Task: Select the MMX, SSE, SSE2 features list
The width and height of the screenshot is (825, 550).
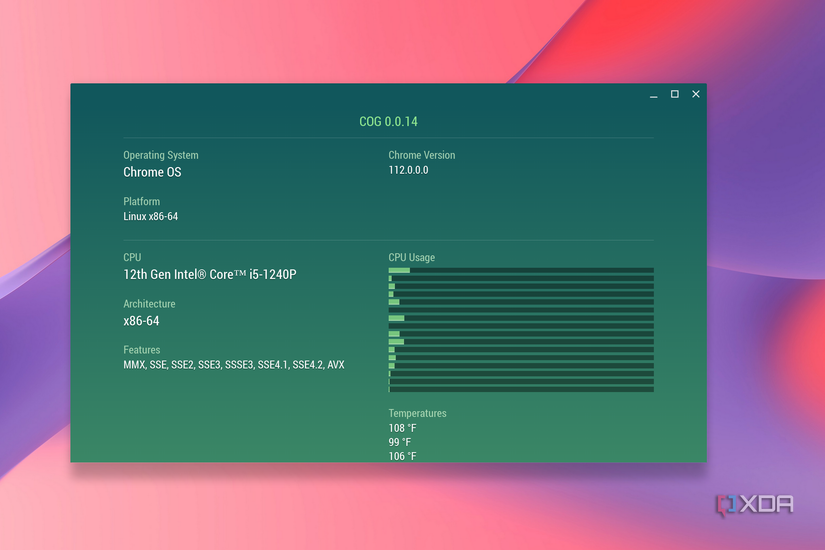Action: click(234, 365)
